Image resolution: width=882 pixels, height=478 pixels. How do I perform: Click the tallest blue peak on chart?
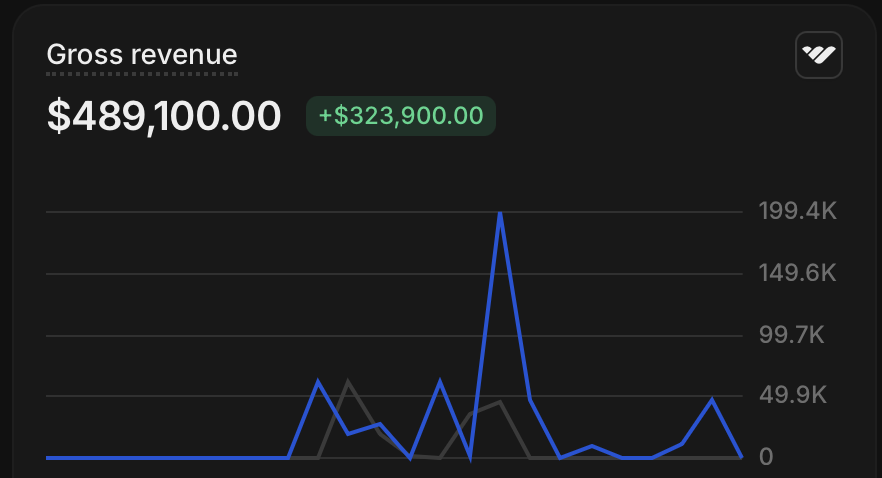(500, 214)
